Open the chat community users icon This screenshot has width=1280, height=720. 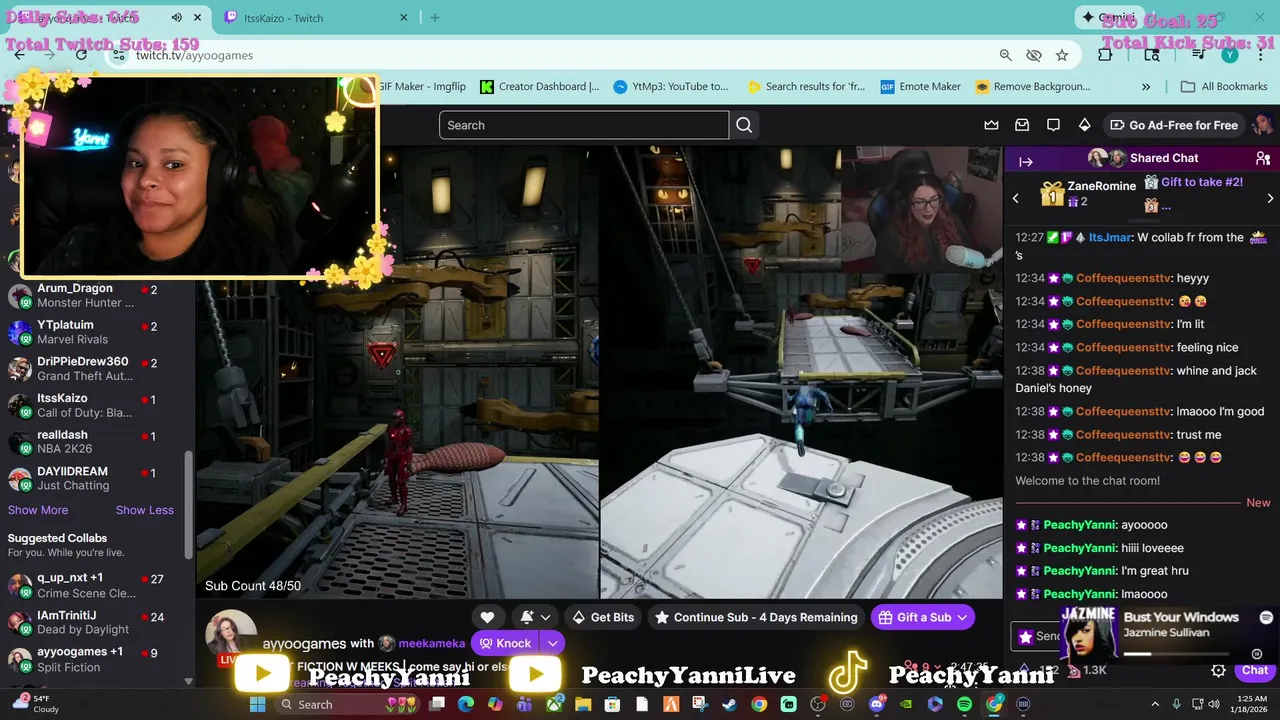tap(1262, 158)
